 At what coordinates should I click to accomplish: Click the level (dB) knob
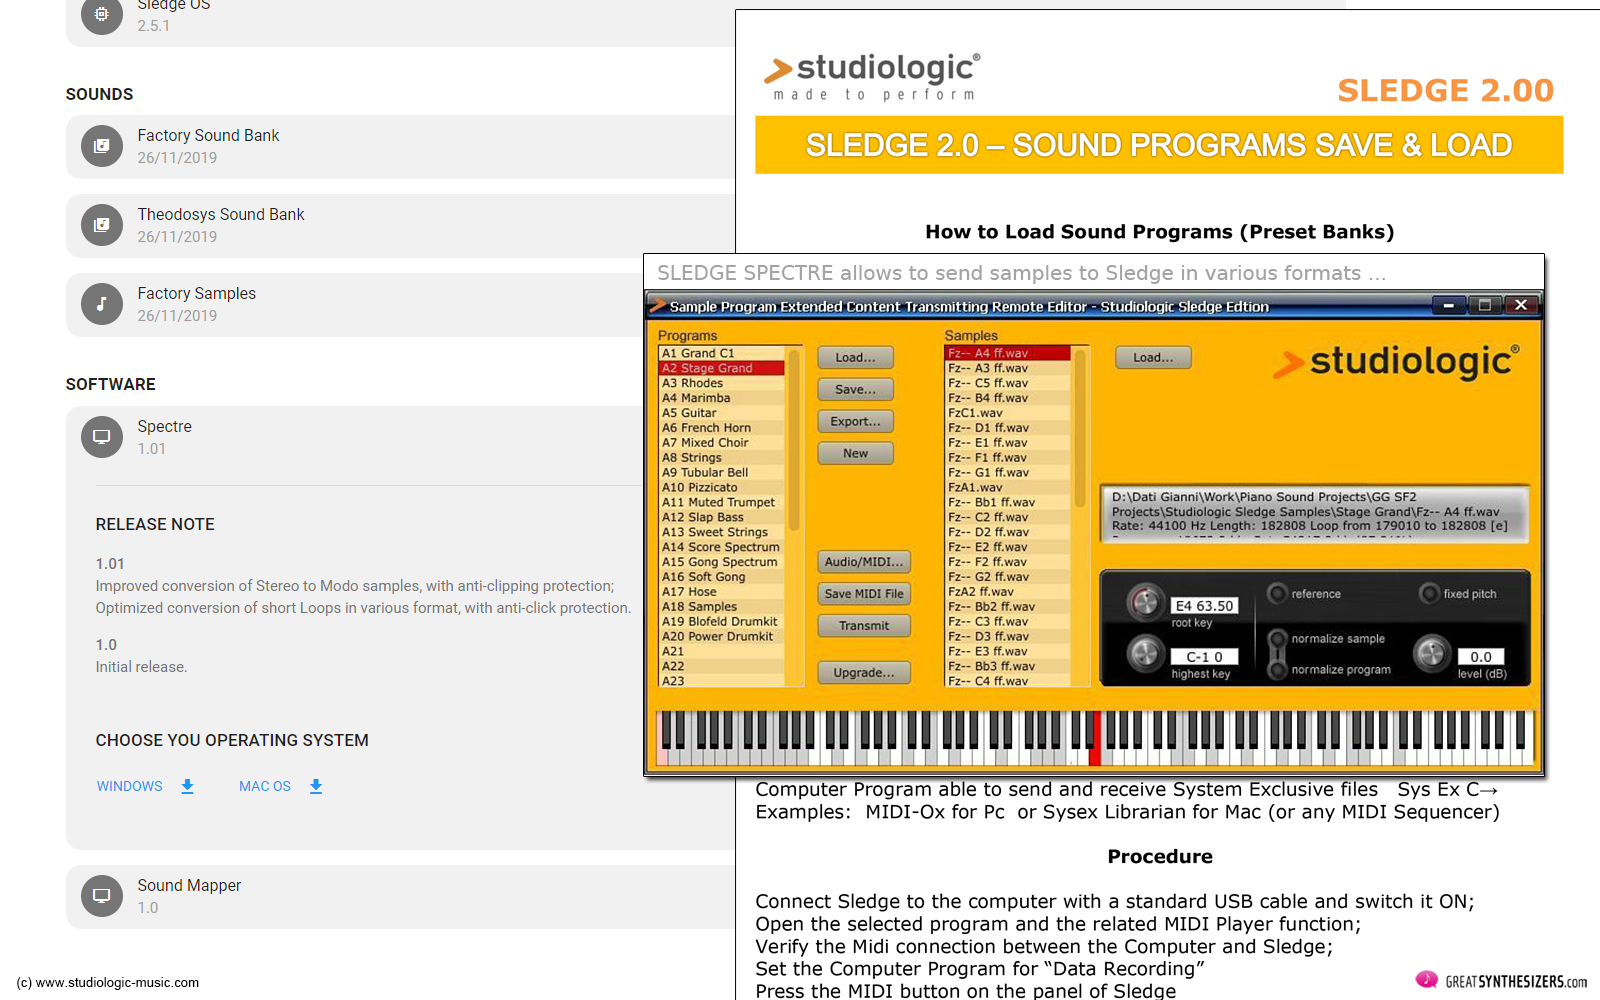pyautogui.click(x=1432, y=653)
